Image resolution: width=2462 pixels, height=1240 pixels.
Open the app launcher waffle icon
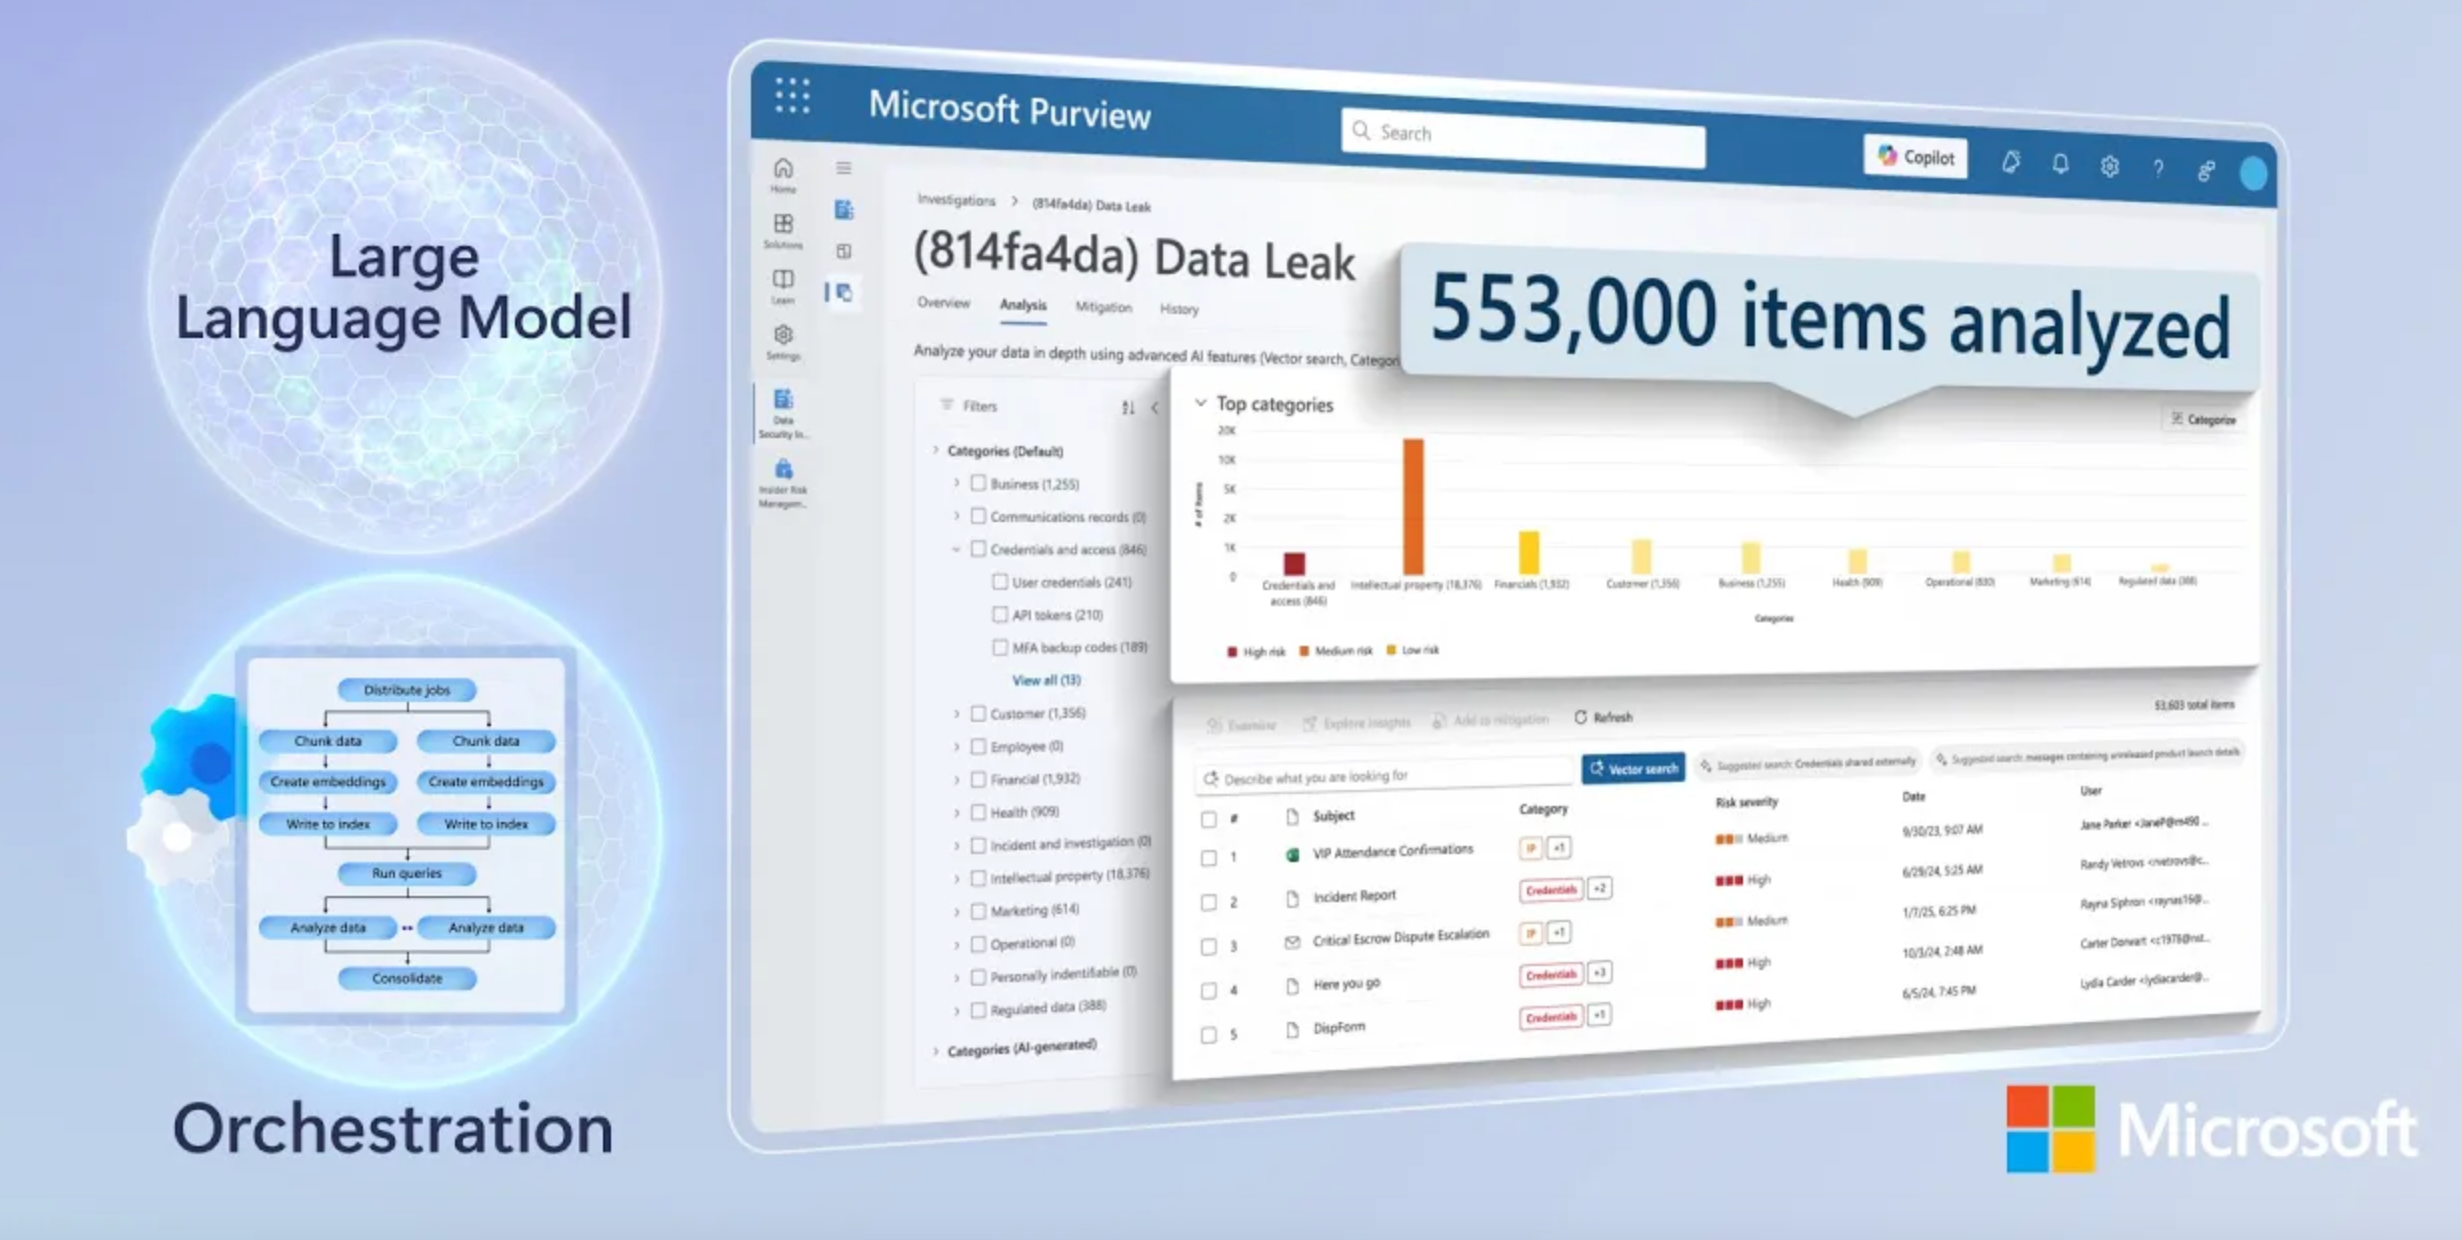click(x=792, y=96)
